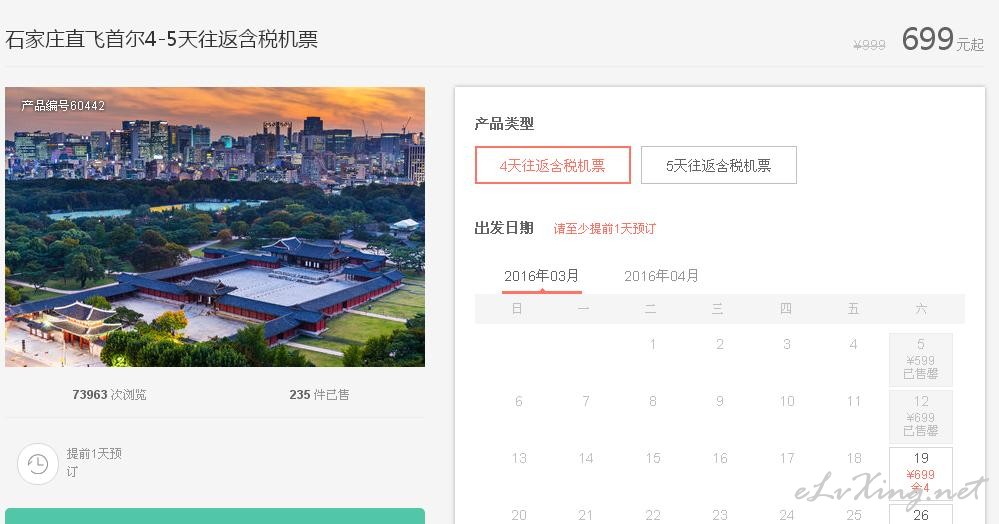This screenshot has height=524, width=999.
Task: Click calendar date 4 in March
Action: (x=853, y=344)
